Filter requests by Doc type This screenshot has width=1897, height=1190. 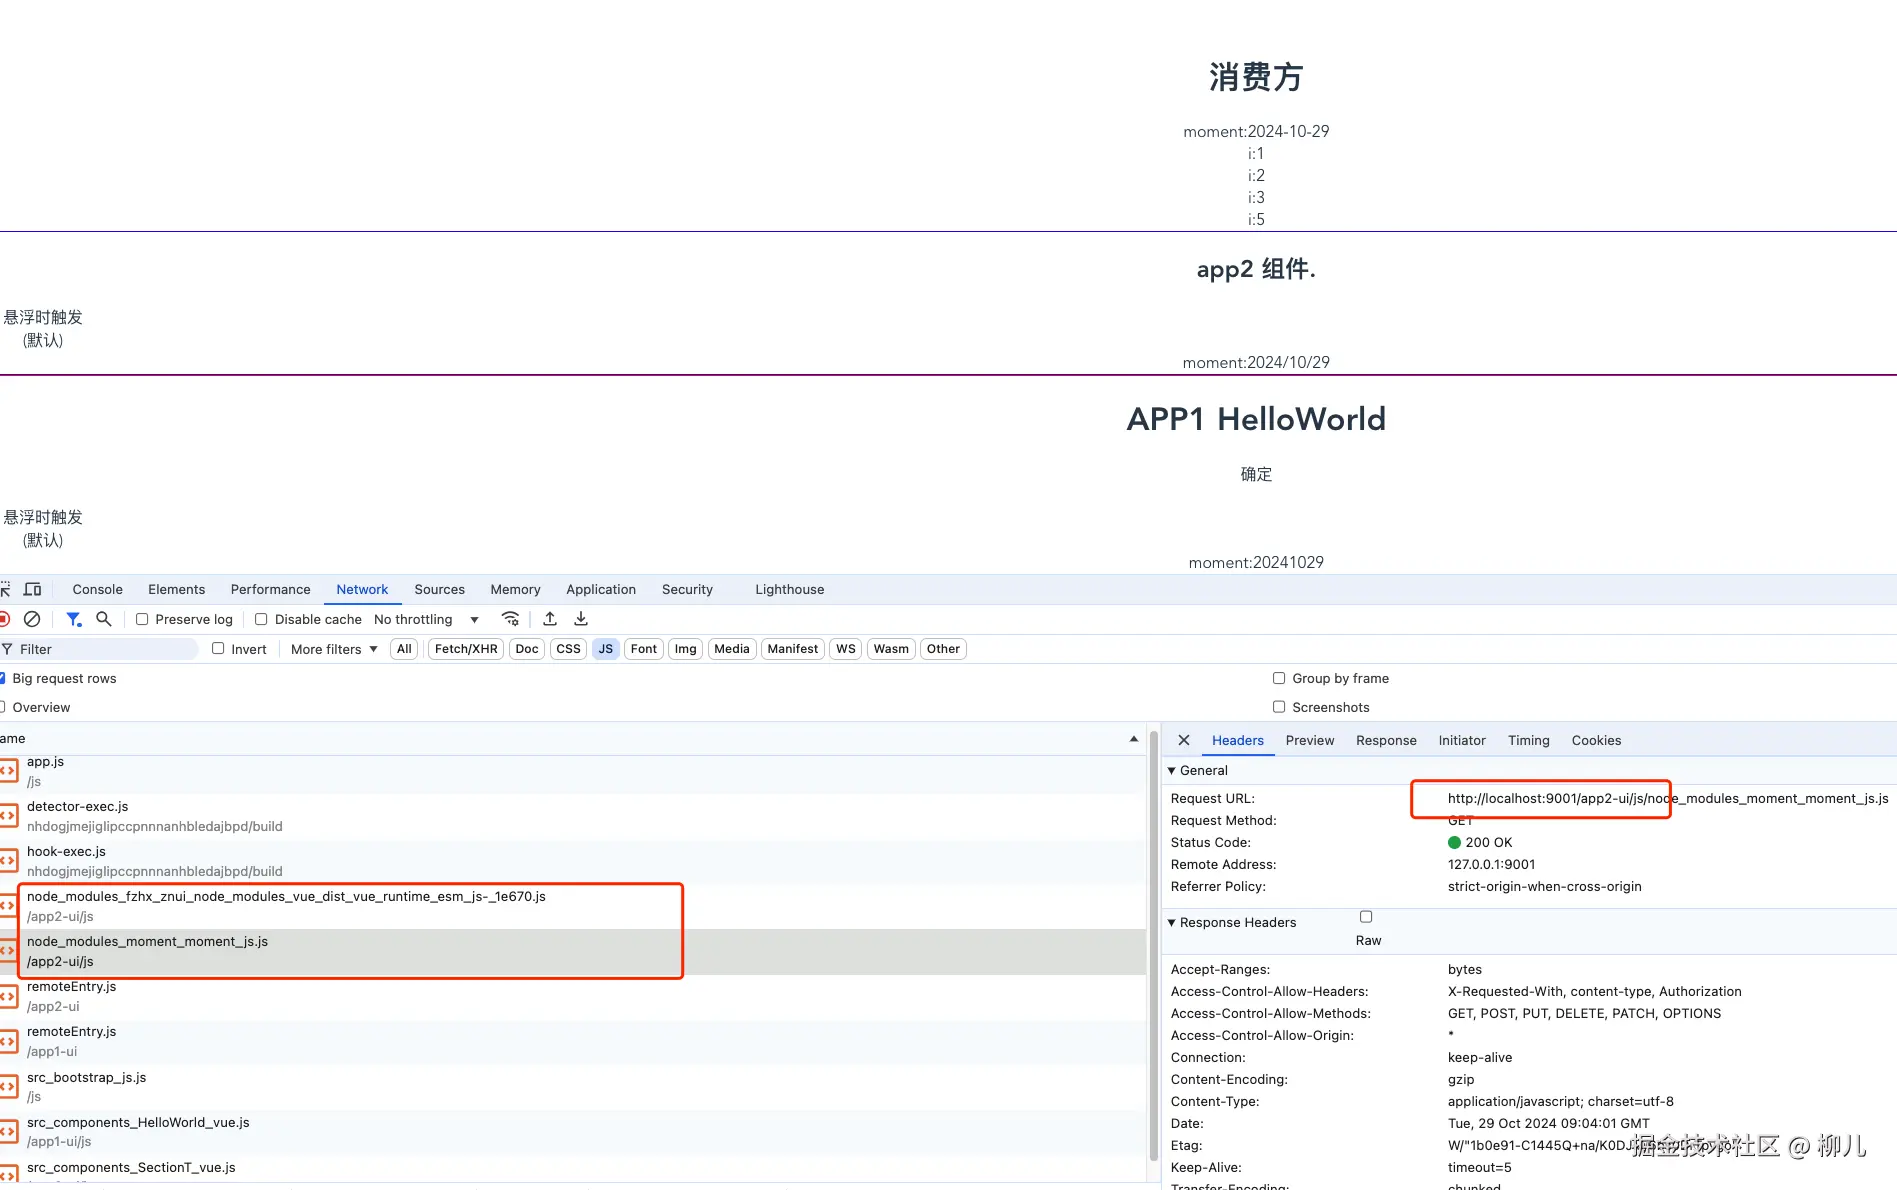point(527,650)
